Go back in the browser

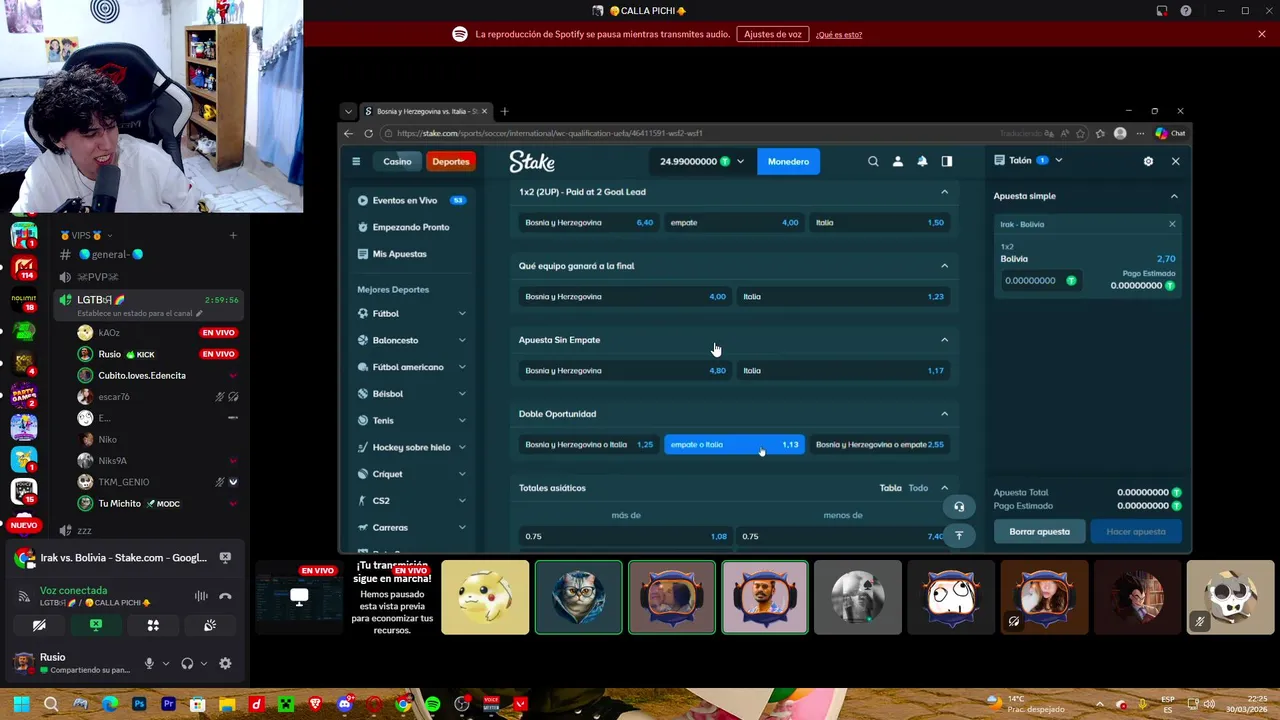pyautogui.click(x=348, y=133)
